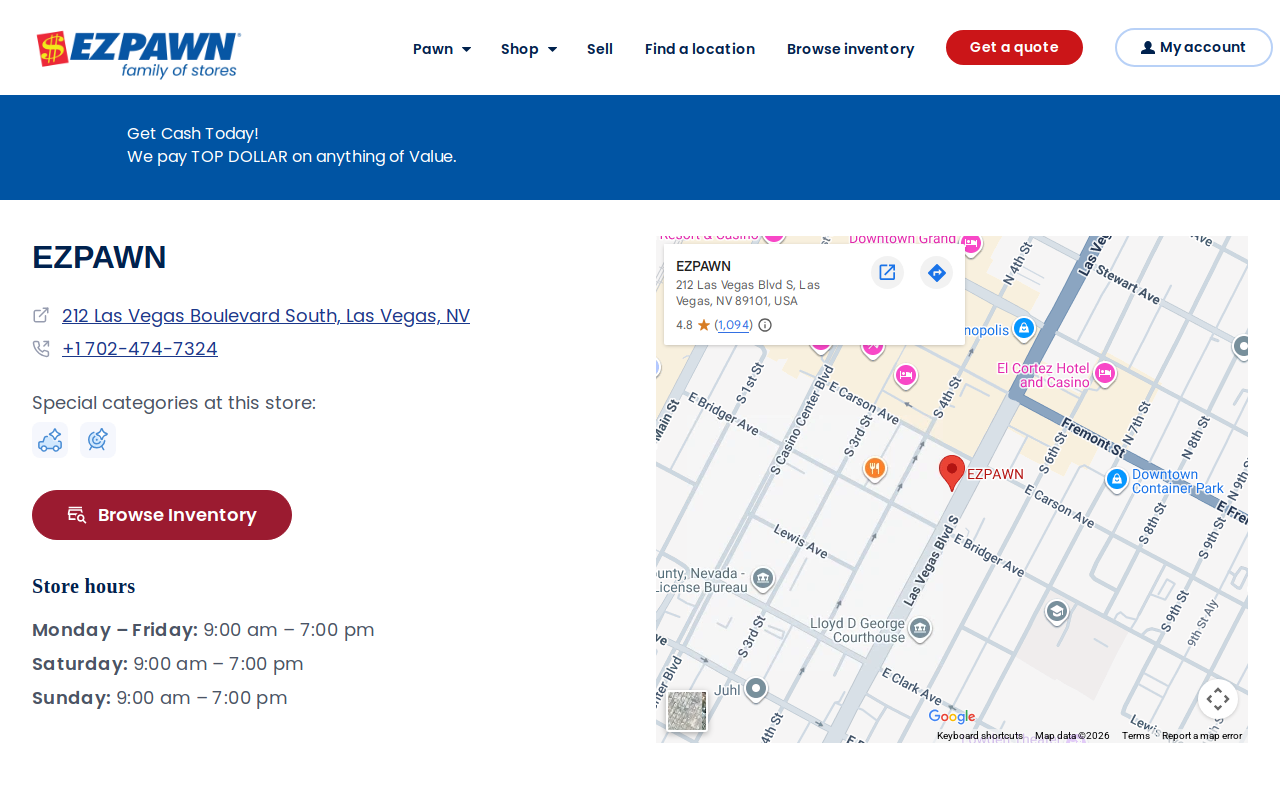Select the red EZPAWN map pin
The image size is (1280, 800).
pyautogui.click(x=952, y=472)
